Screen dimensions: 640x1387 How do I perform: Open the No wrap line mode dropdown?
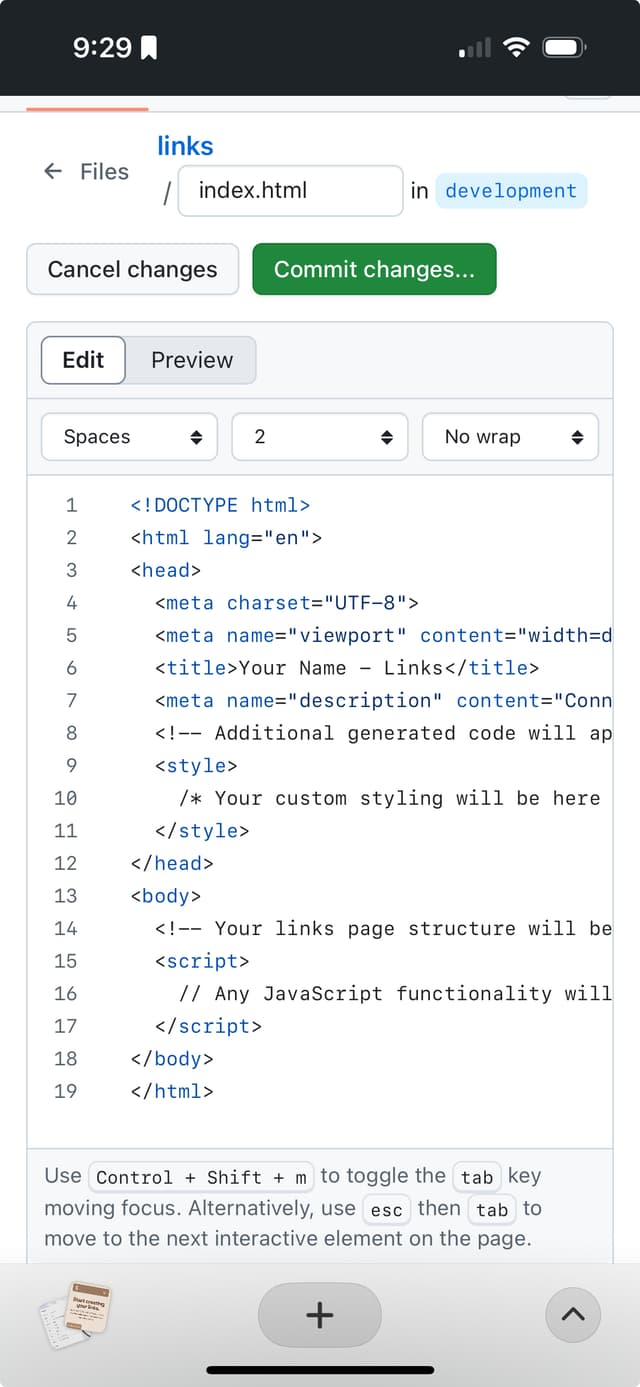[510, 437]
